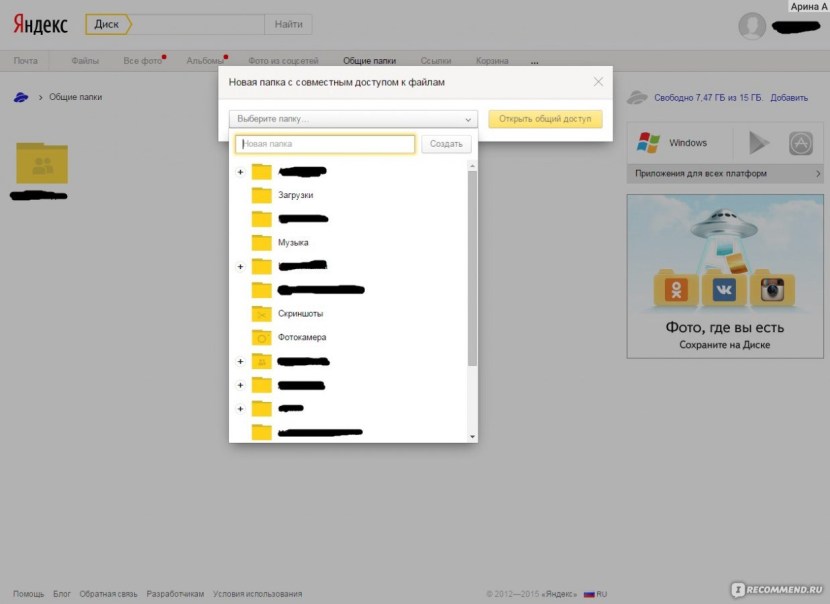830x604 pixels.
Task: Click the Yandex logo
Action: tap(41, 24)
